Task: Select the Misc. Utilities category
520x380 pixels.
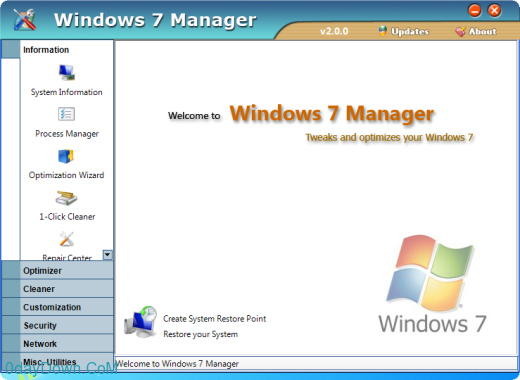Action: pos(57,362)
